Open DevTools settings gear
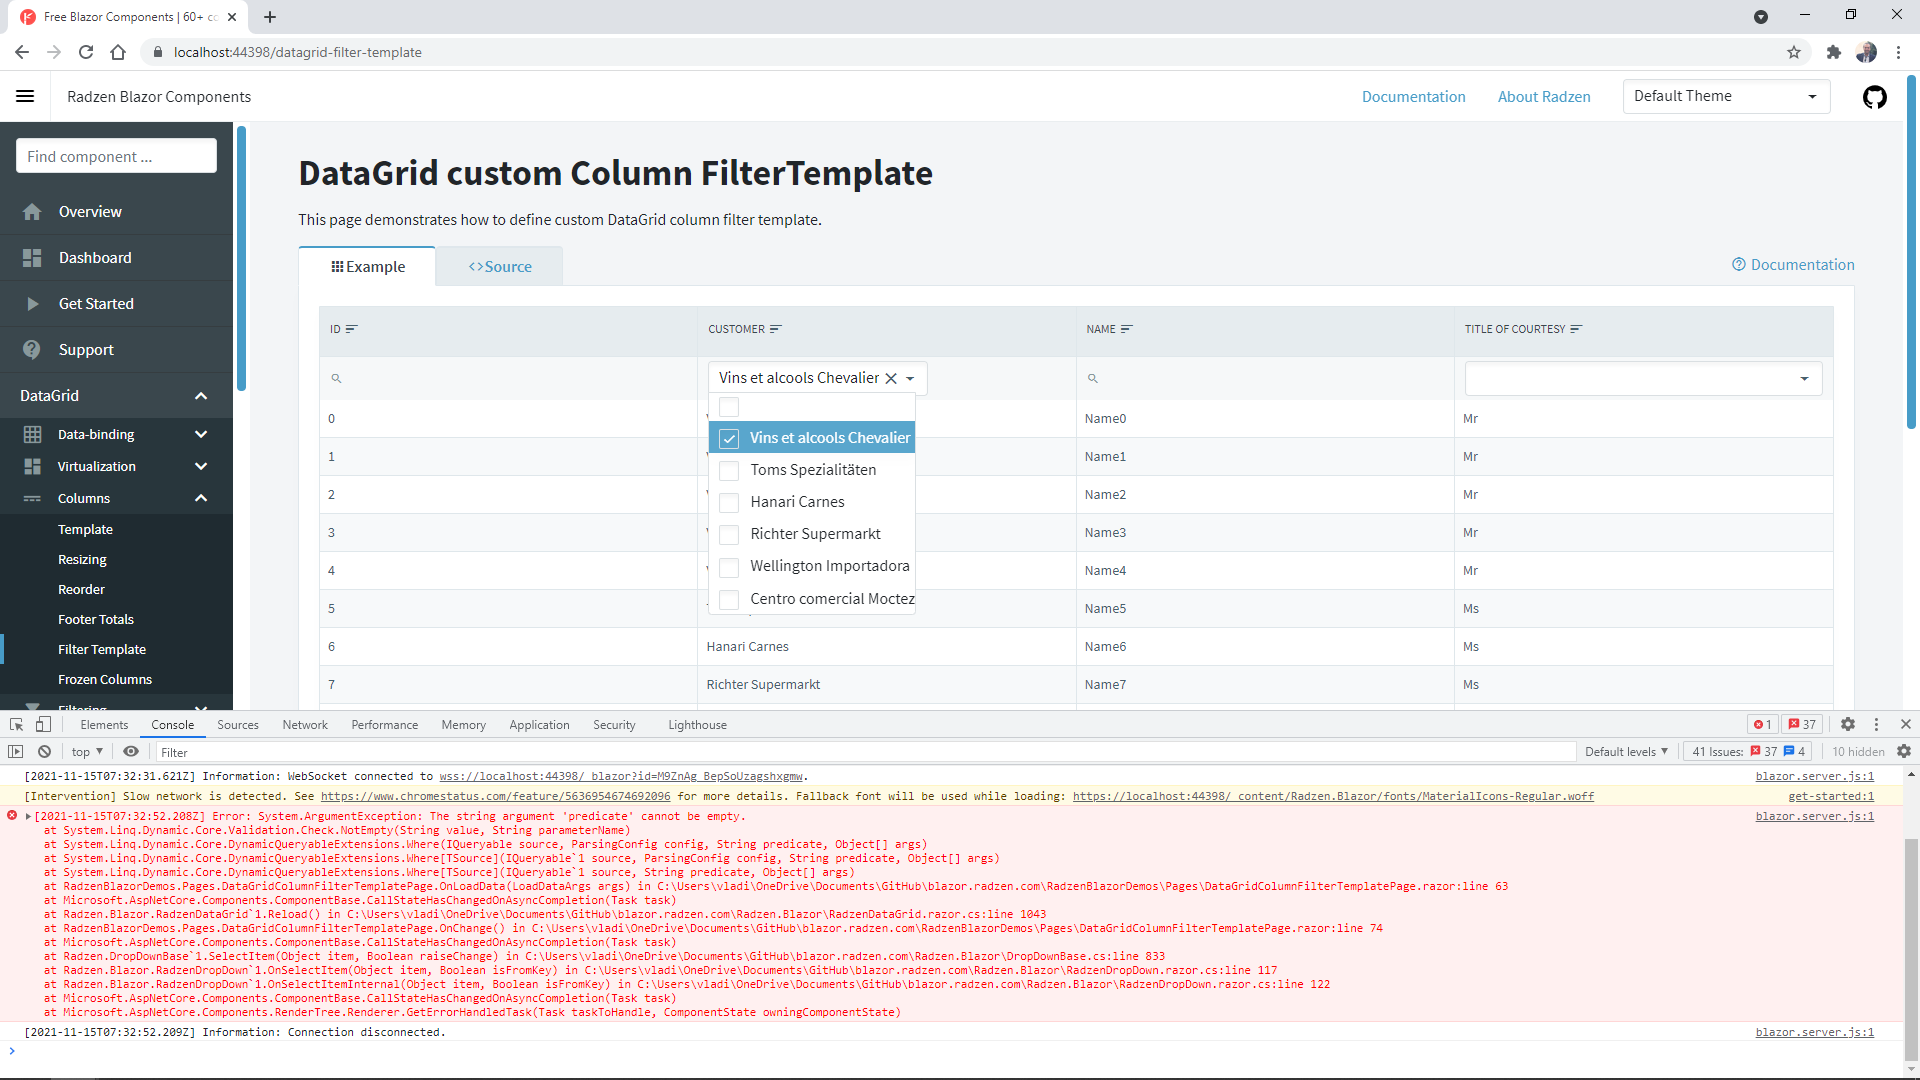Image resolution: width=1920 pixels, height=1080 pixels. coord(1847,724)
